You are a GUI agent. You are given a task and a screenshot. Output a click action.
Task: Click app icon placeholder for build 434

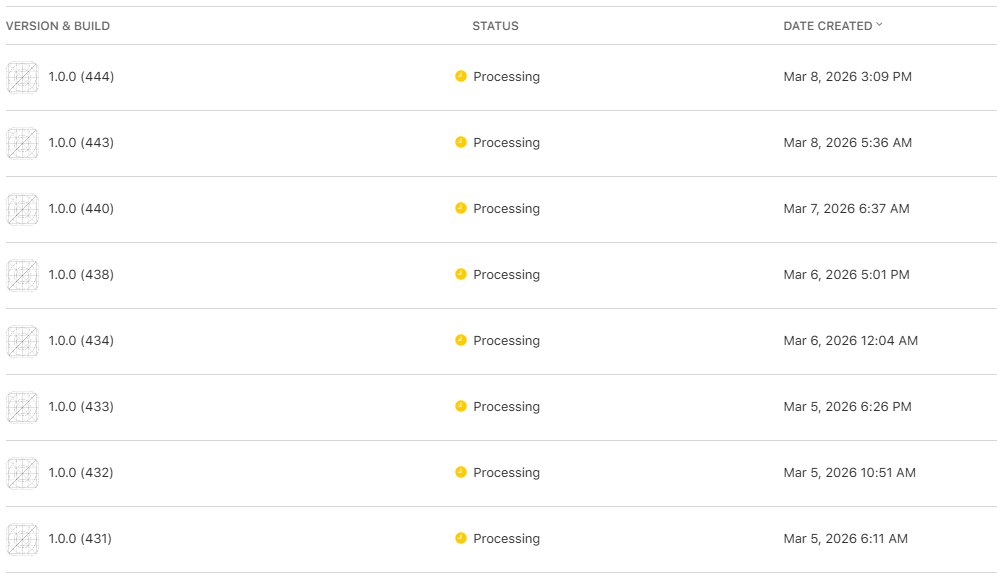pos(22,341)
